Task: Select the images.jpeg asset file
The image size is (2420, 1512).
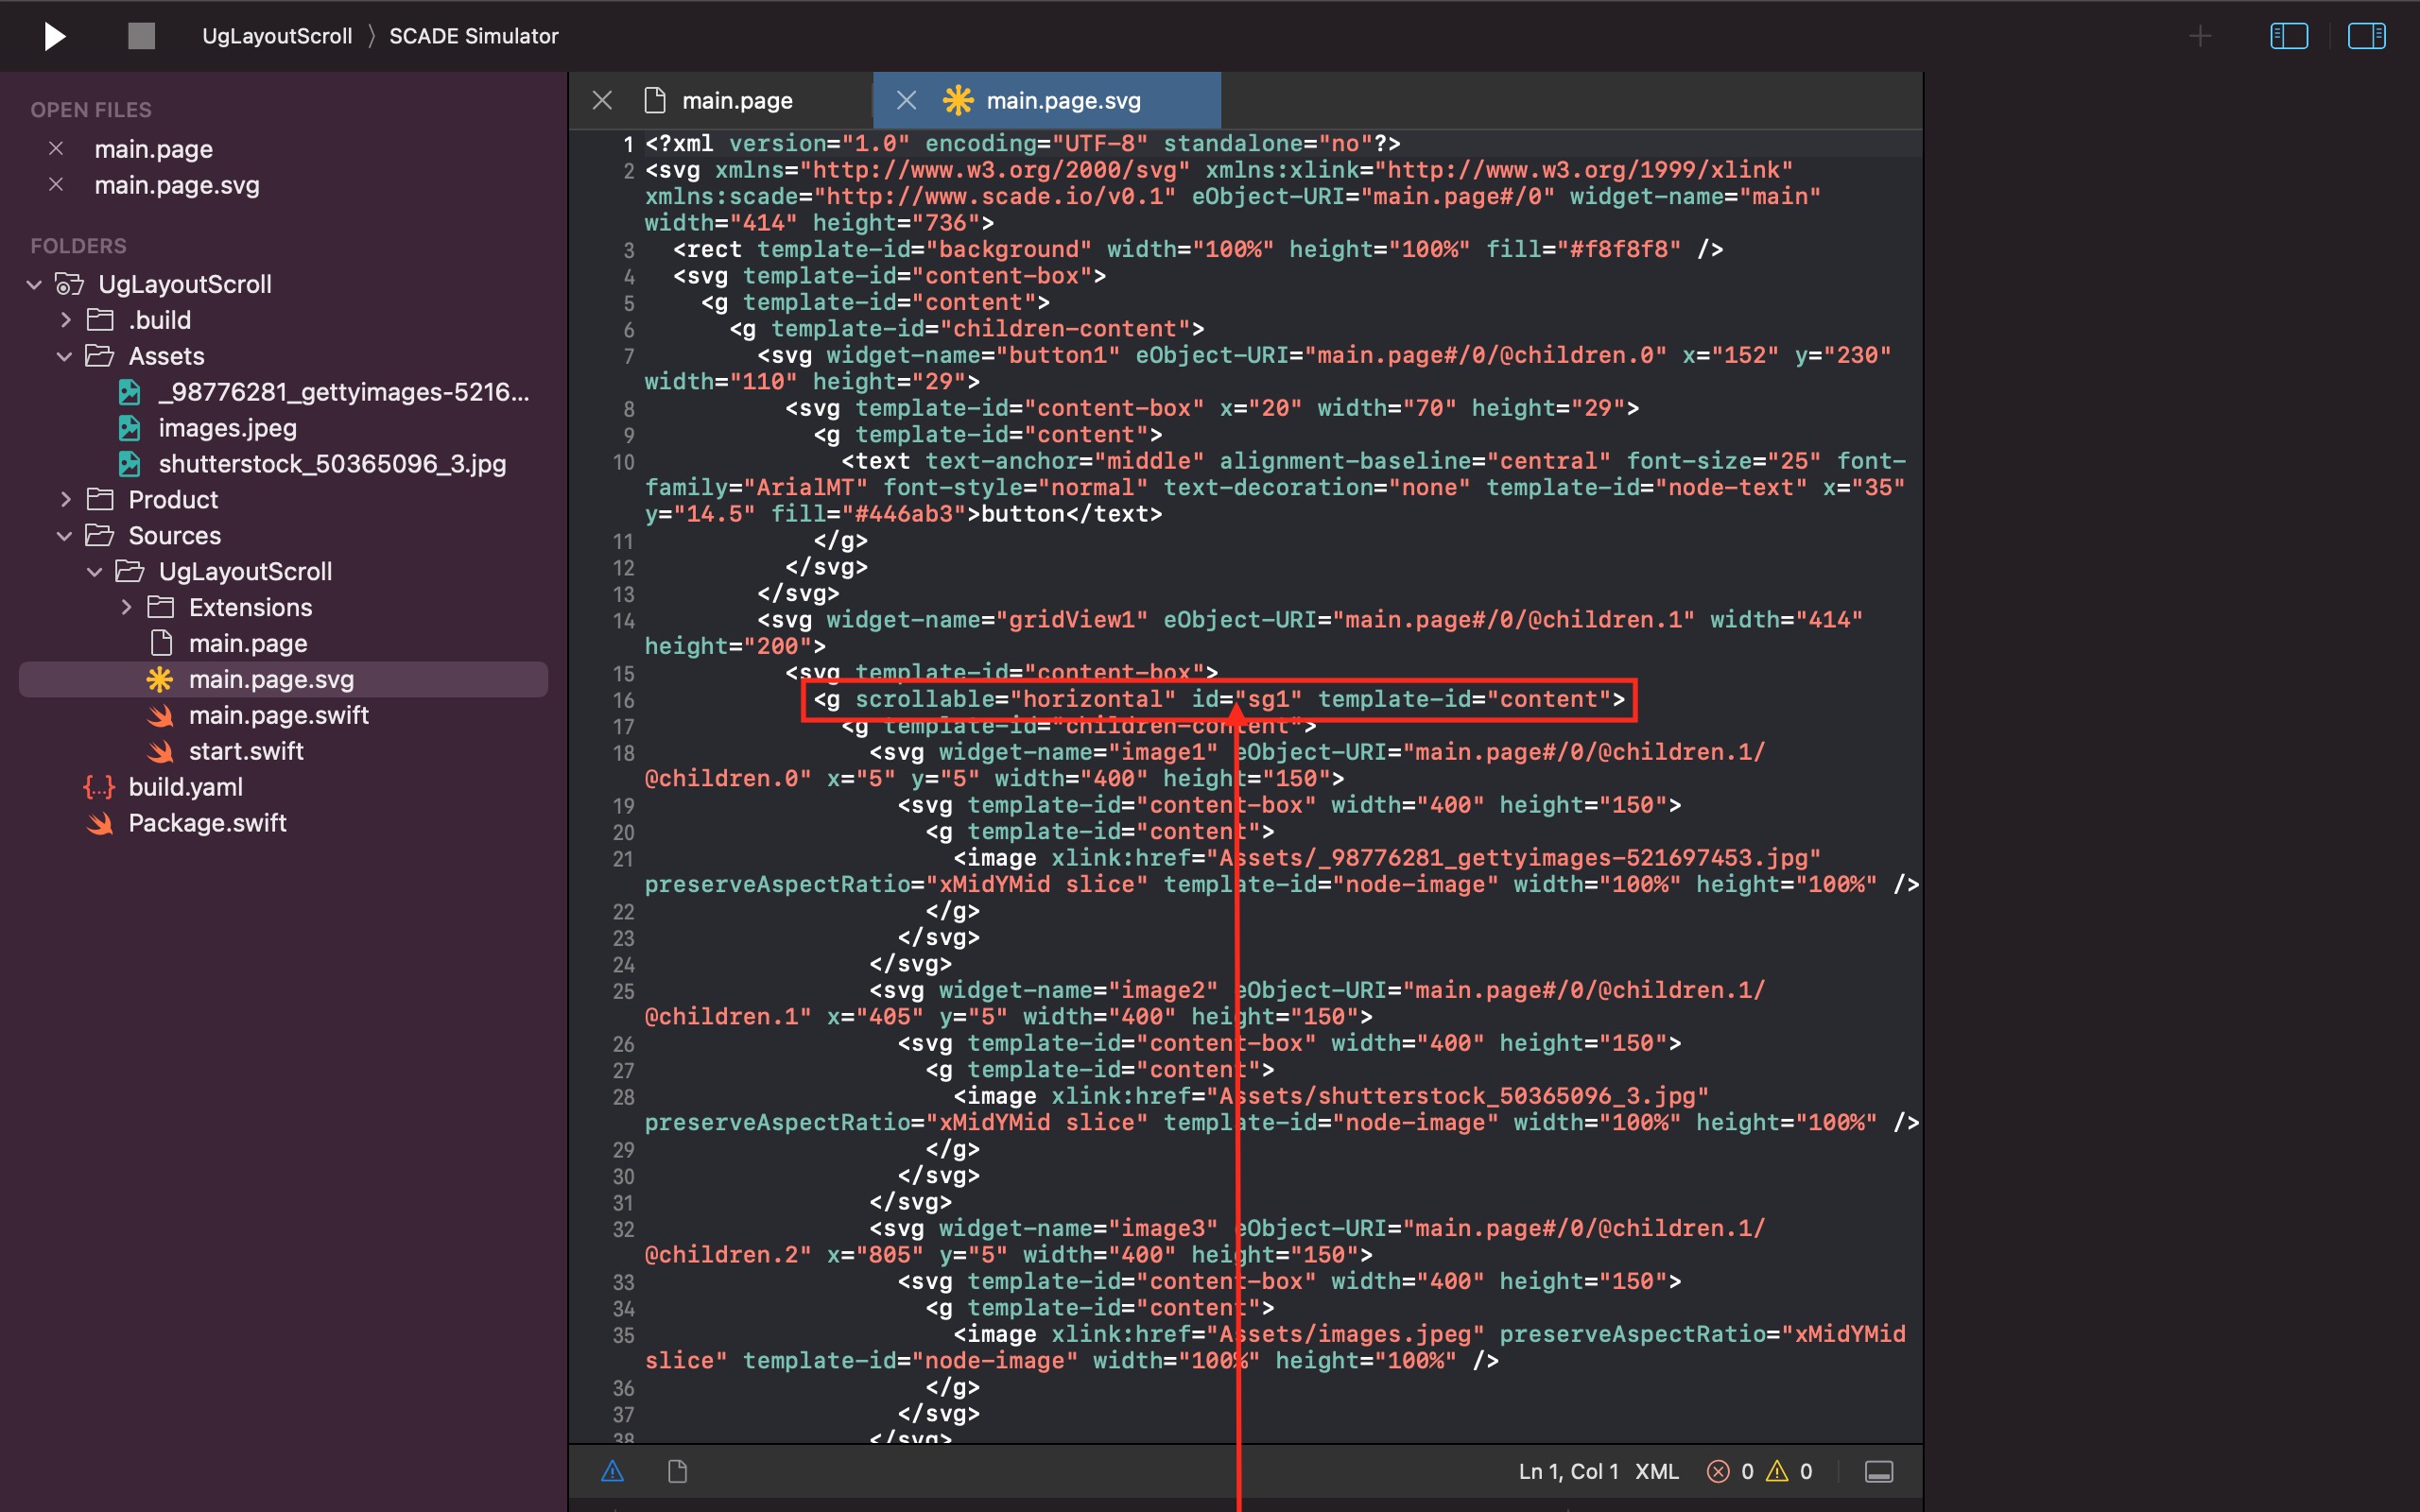Action: click(x=227, y=428)
